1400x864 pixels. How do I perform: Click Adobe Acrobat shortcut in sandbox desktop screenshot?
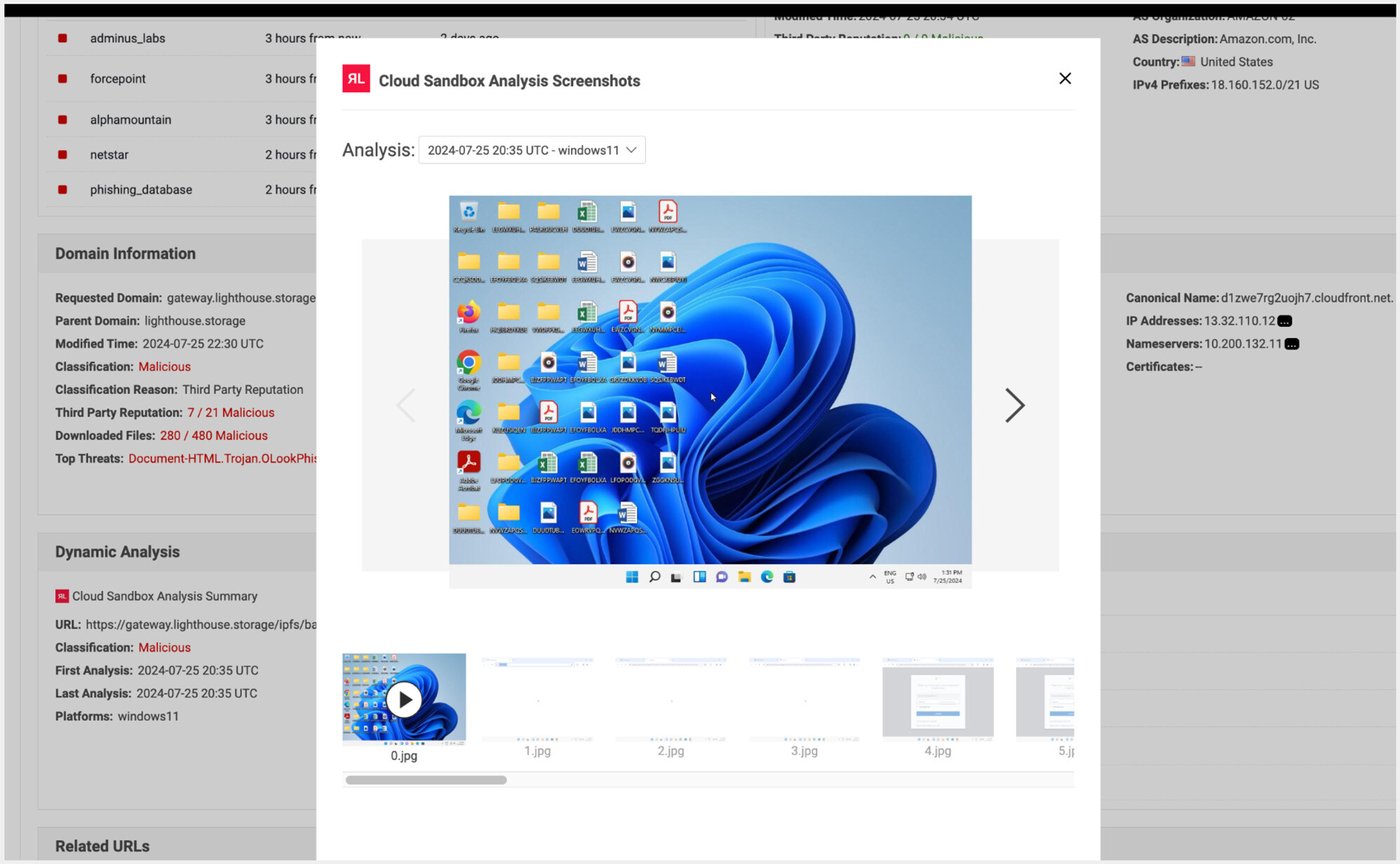(468, 468)
